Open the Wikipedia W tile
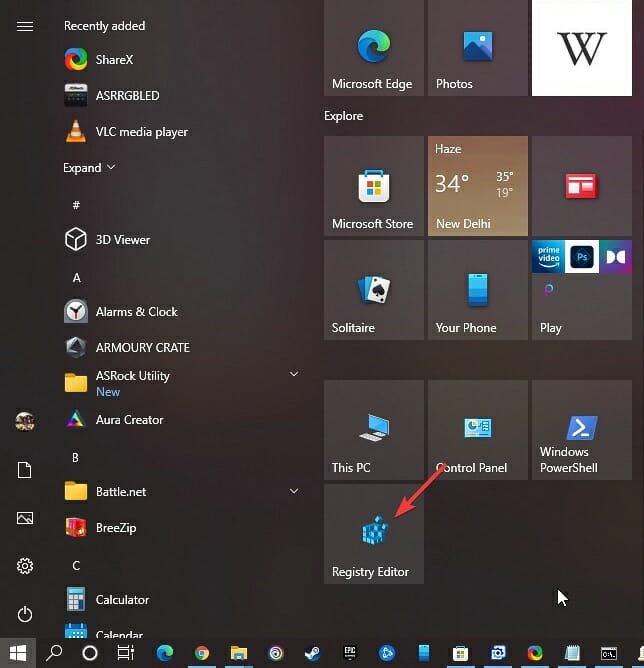Viewport: 644px width, 668px height. pyautogui.click(x=582, y=47)
